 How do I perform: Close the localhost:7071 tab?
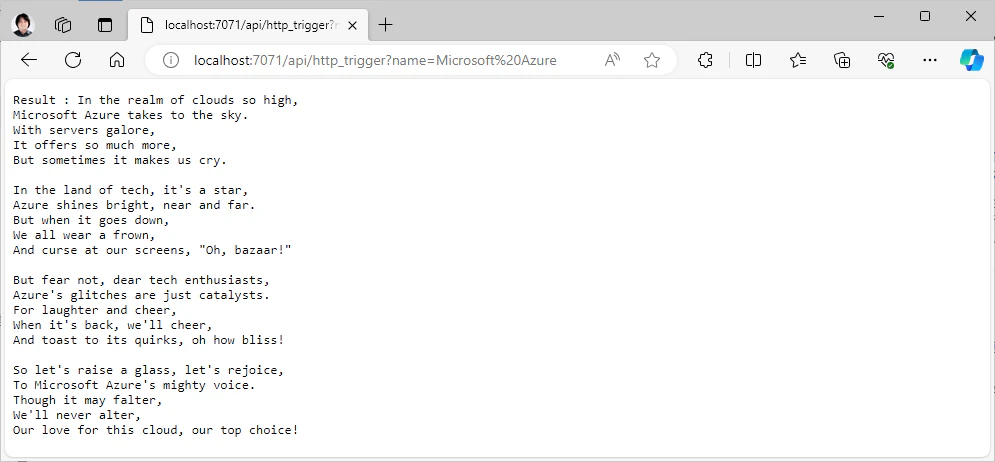(x=353, y=25)
